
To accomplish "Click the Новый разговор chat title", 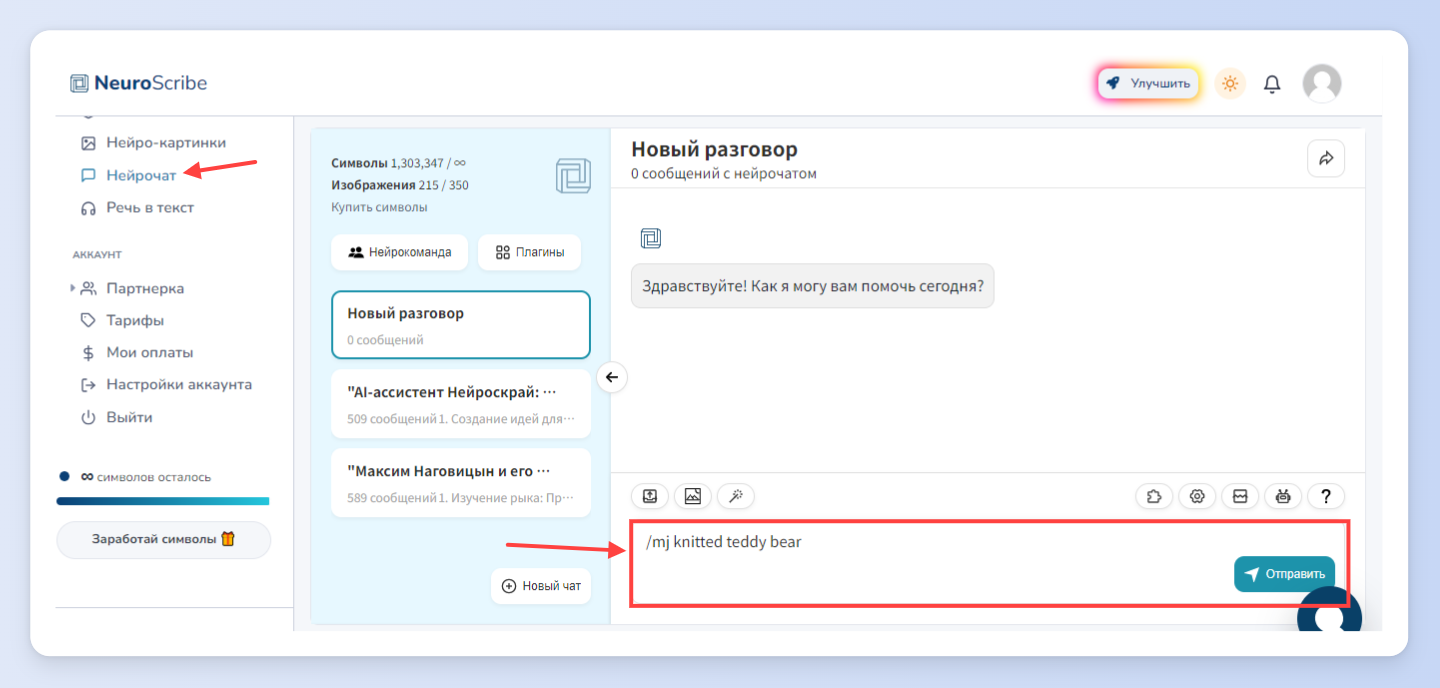I will (x=714, y=150).
